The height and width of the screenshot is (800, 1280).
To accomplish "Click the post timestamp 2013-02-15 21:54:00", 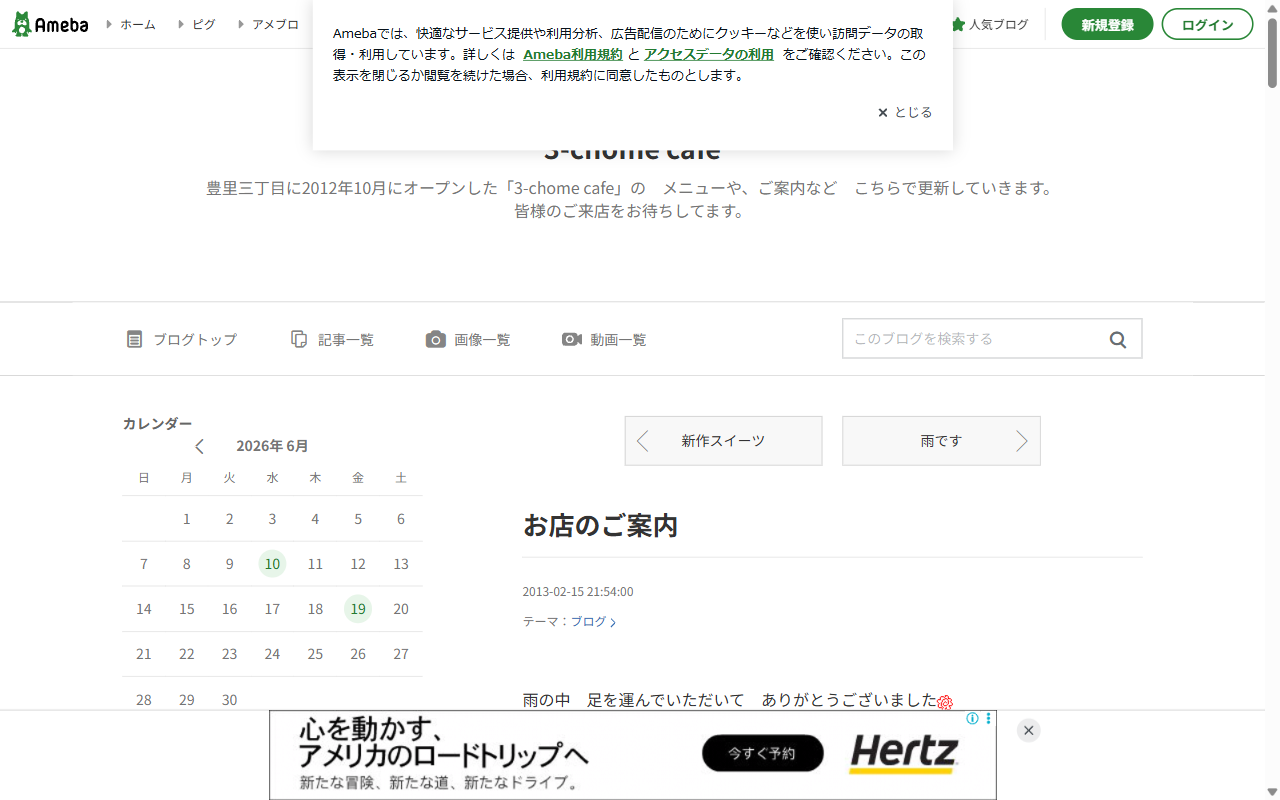I will click(578, 592).
